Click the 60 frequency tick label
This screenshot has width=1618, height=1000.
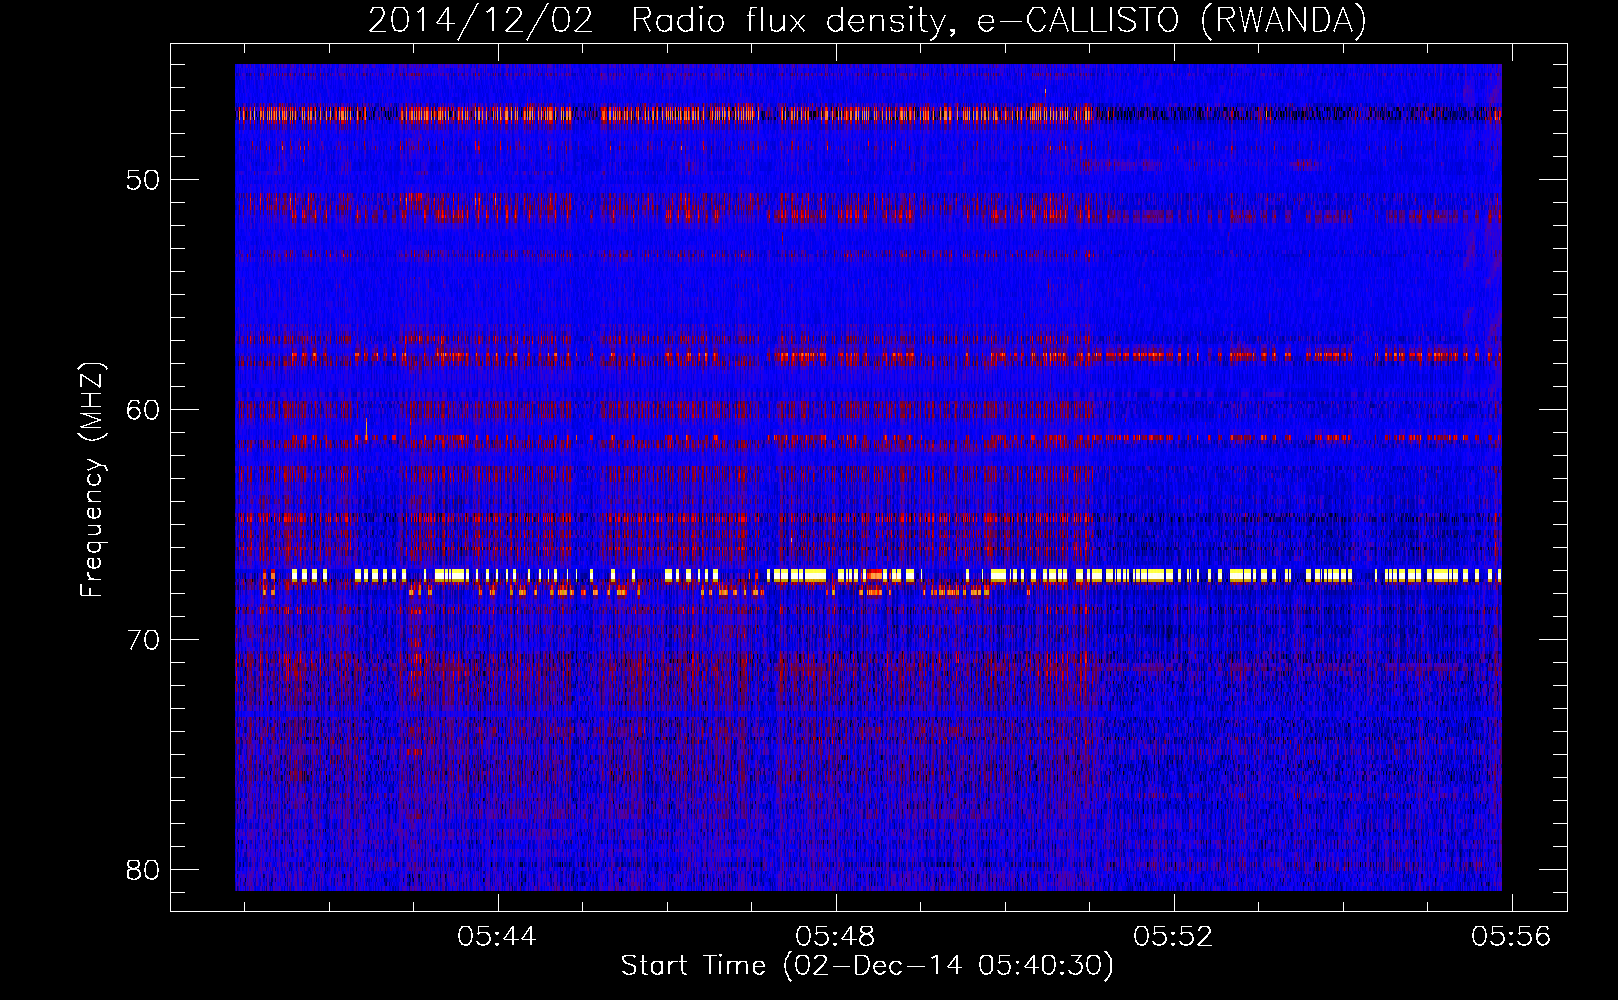click(x=143, y=409)
